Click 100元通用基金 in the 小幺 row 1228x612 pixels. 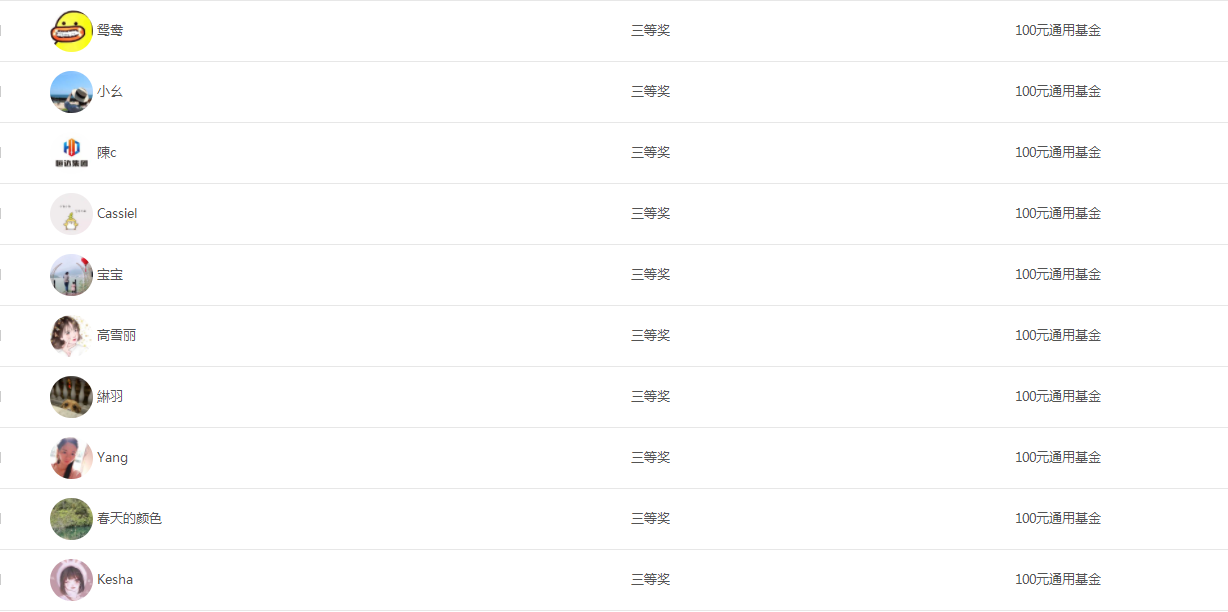click(1058, 92)
